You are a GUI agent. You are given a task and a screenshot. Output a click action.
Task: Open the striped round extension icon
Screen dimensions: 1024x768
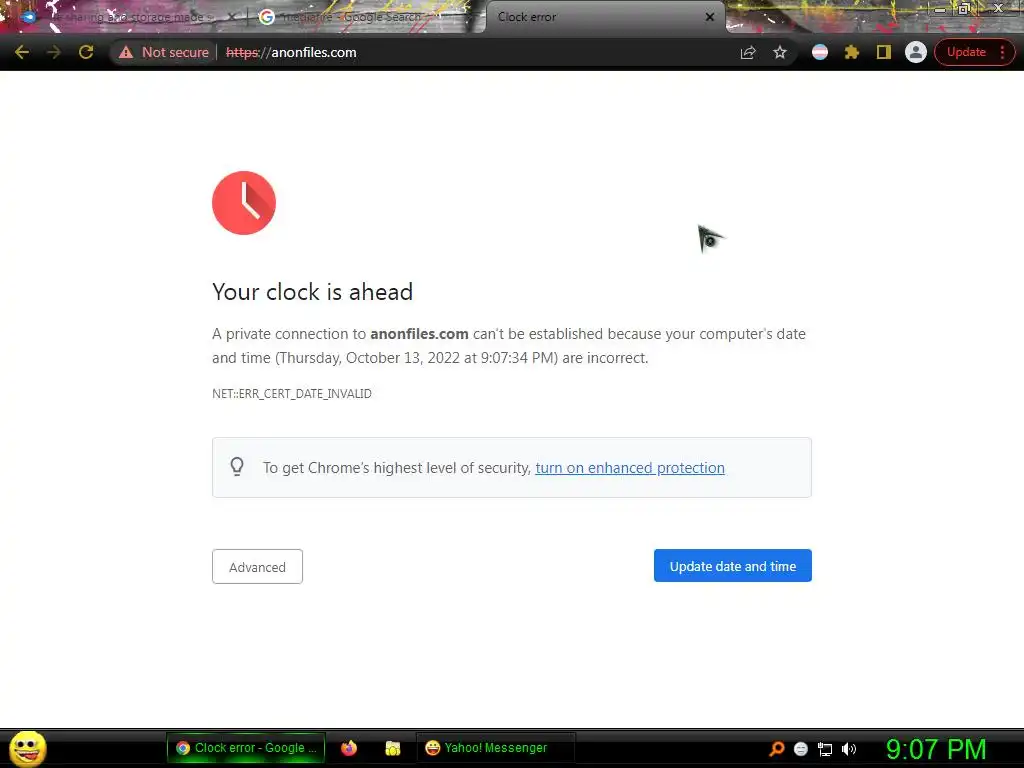820,52
